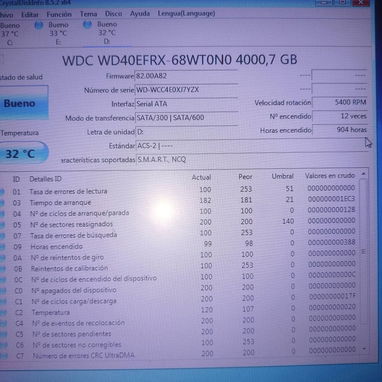The width and height of the screenshot is (382, 382).
Task: Open the Editar menu
Action: [x=29, y=15]
